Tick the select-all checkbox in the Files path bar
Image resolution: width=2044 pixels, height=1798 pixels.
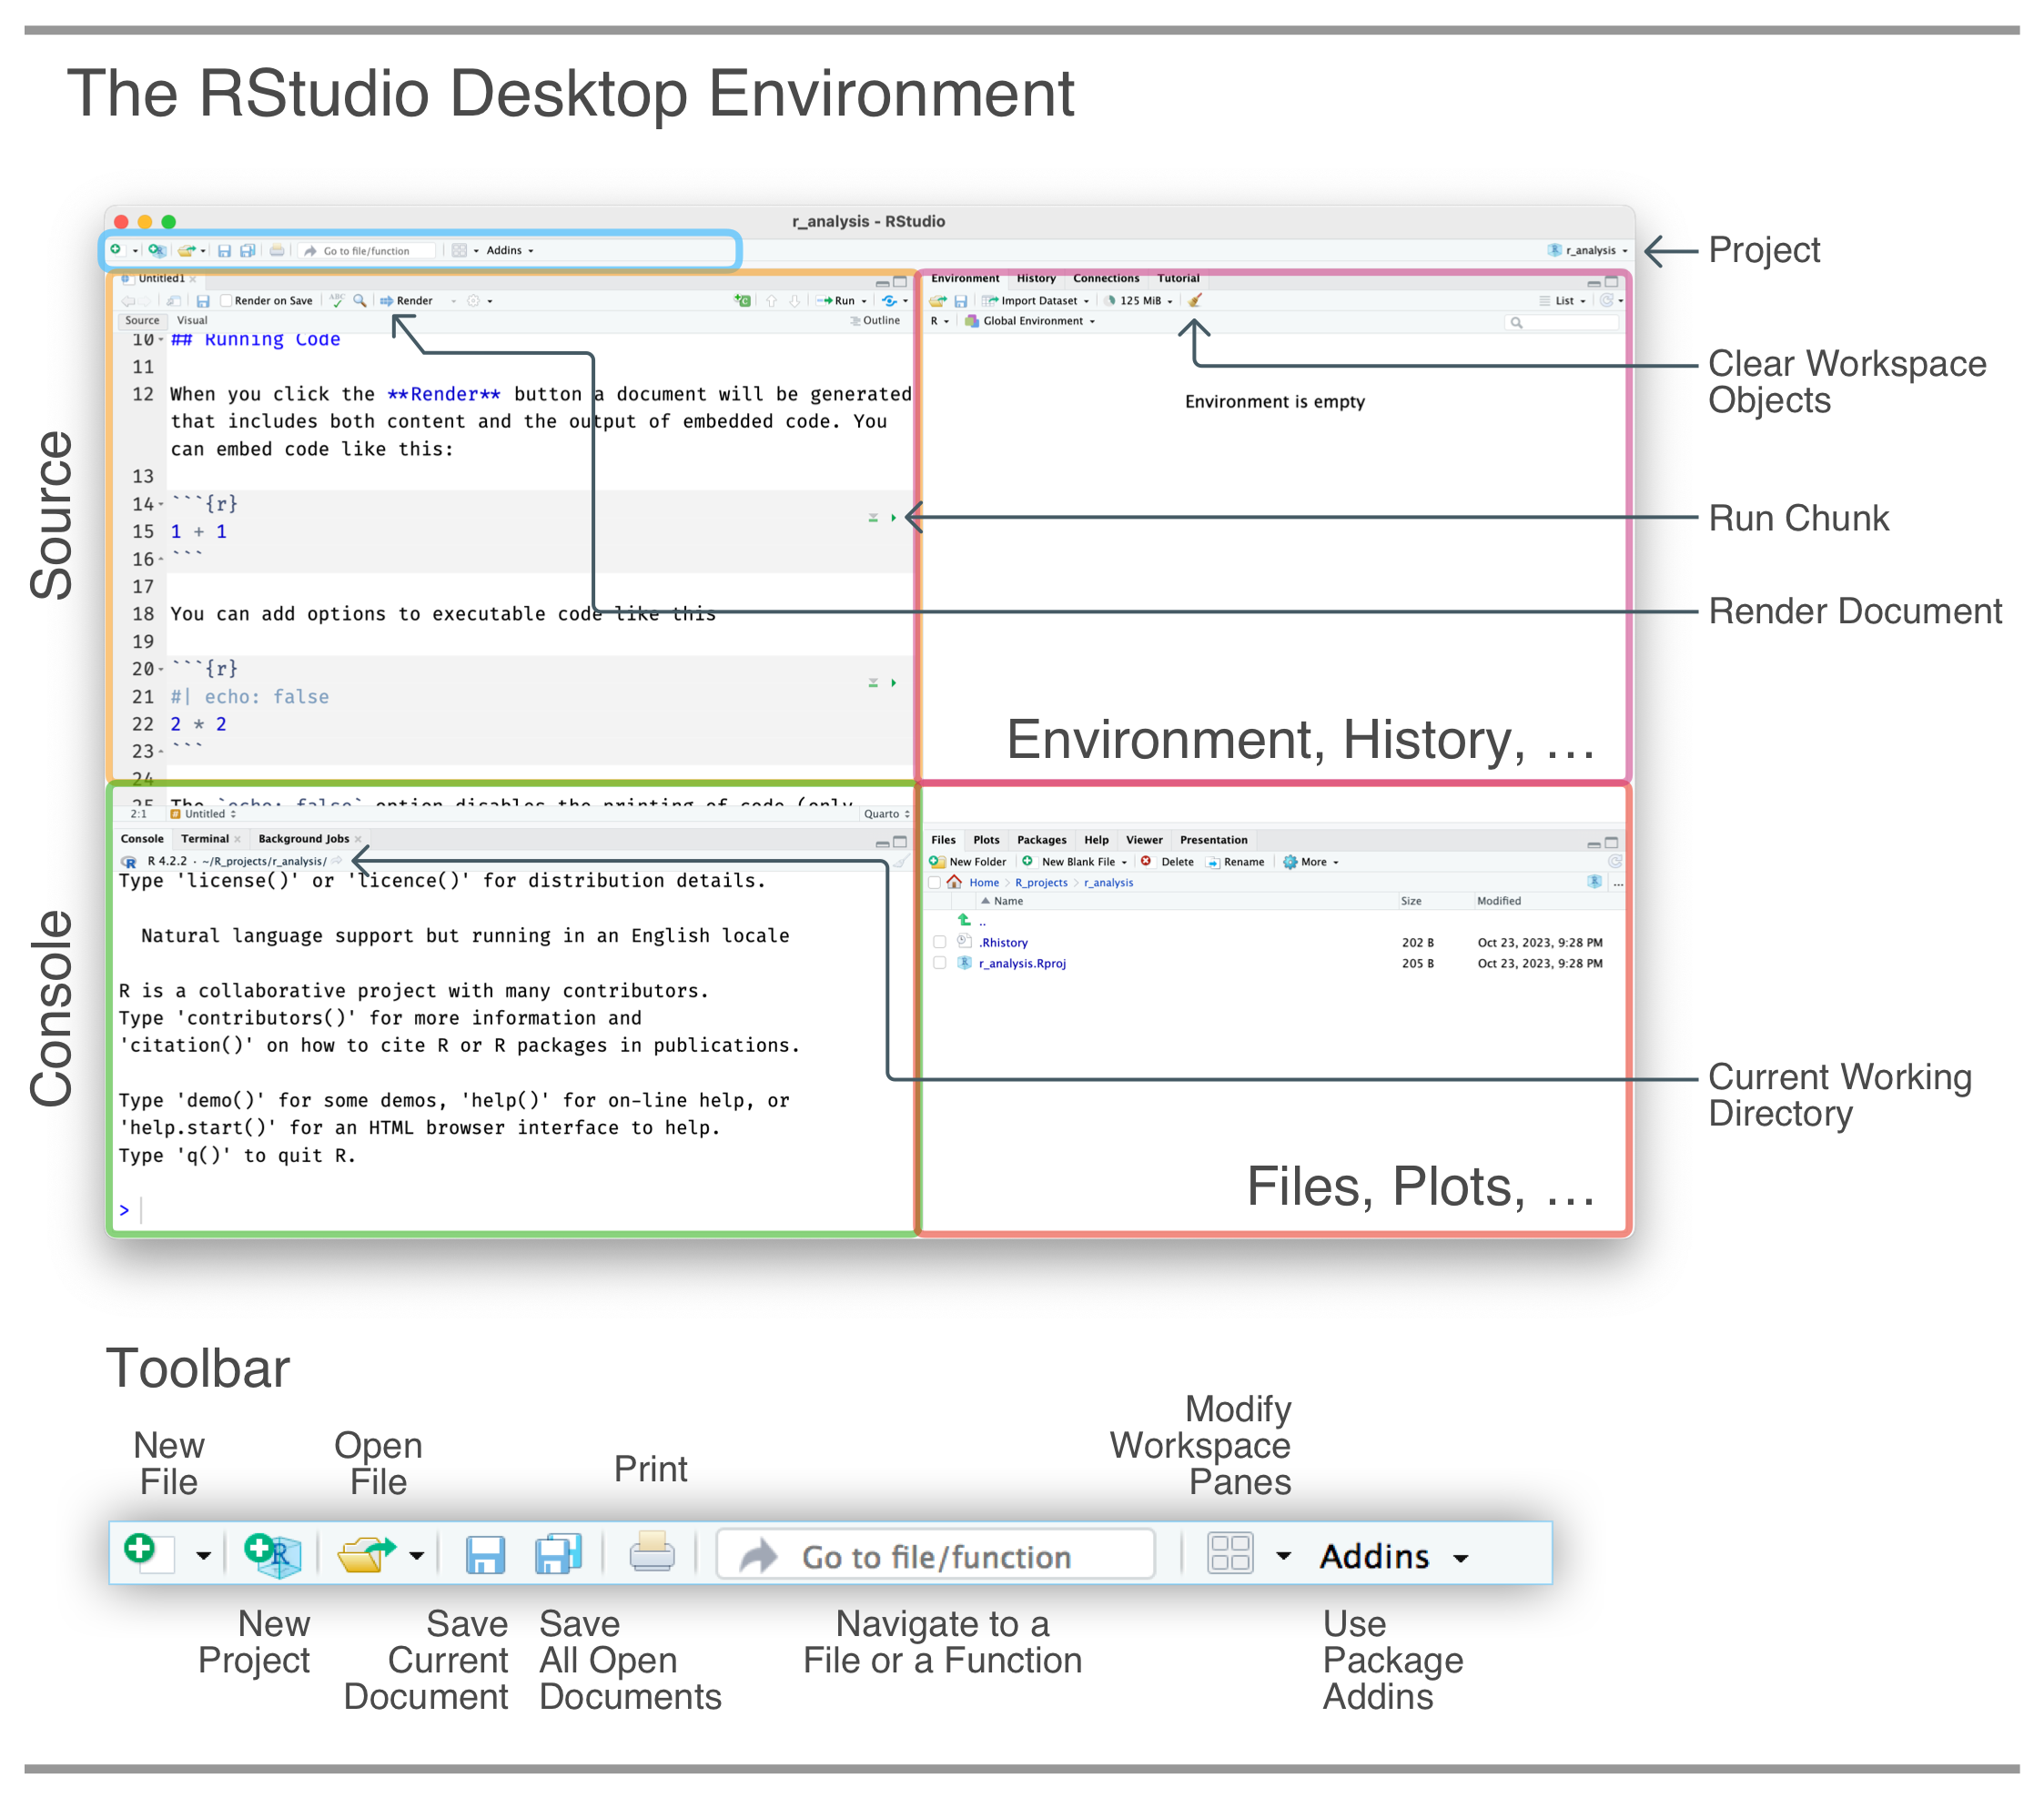point(934,882)
